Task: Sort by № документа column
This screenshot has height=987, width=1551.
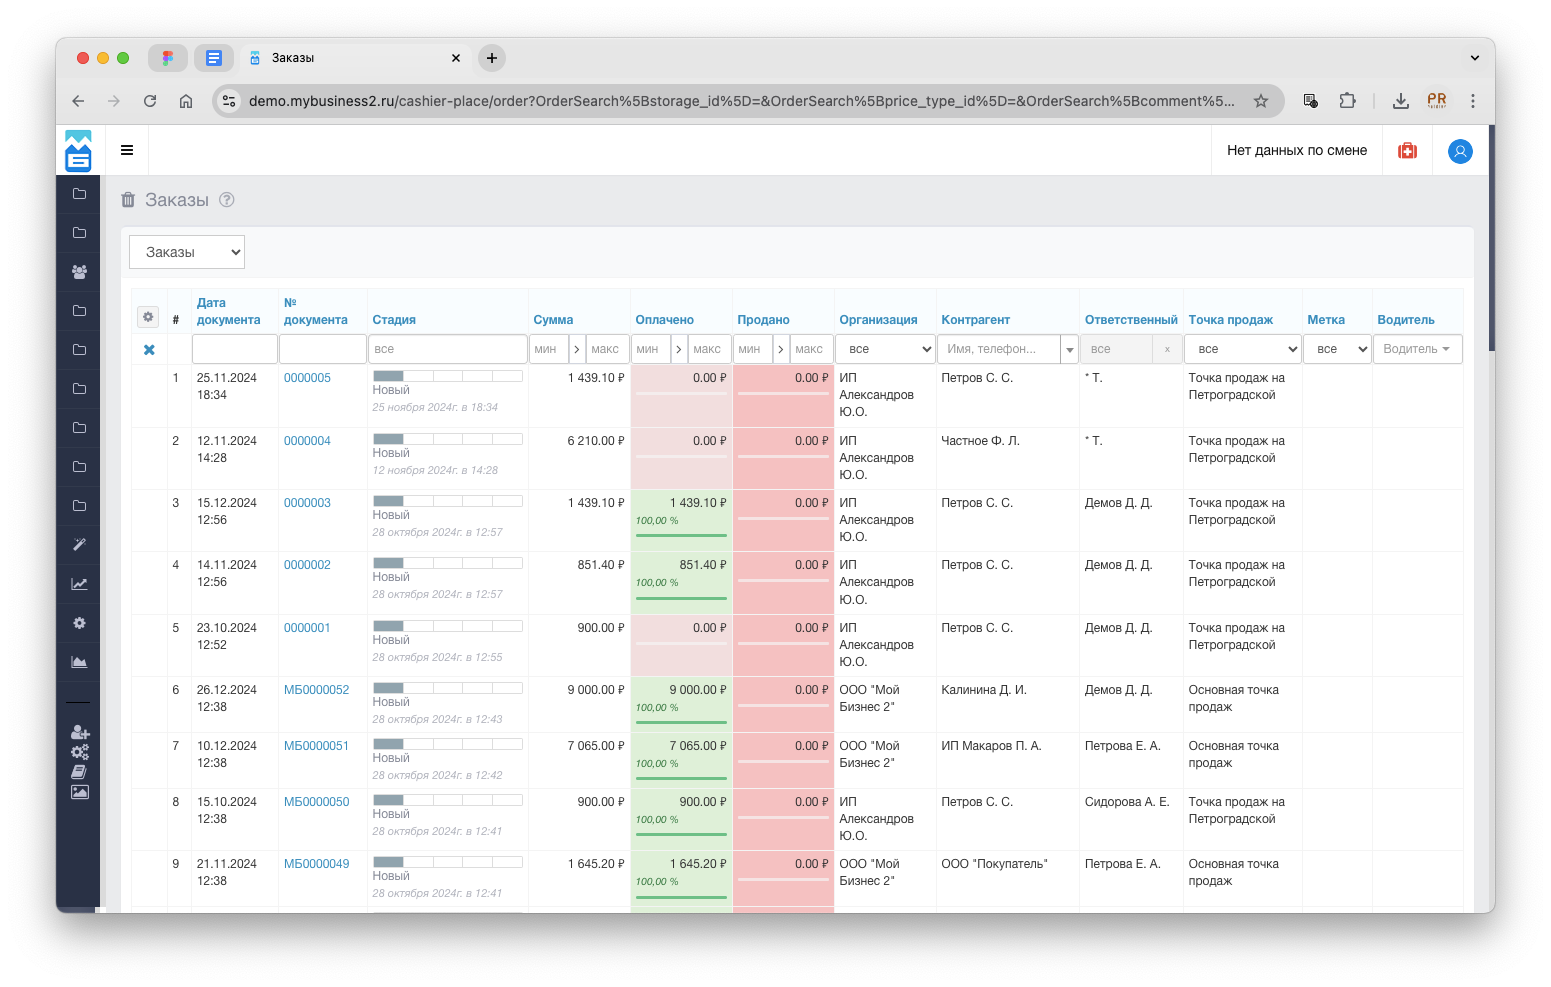Action: click(315, 311)
